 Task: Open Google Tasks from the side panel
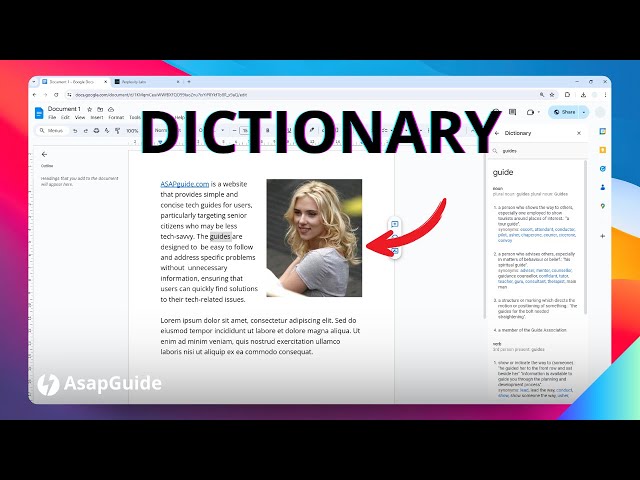pyautogui.click(x=603, y=169)
